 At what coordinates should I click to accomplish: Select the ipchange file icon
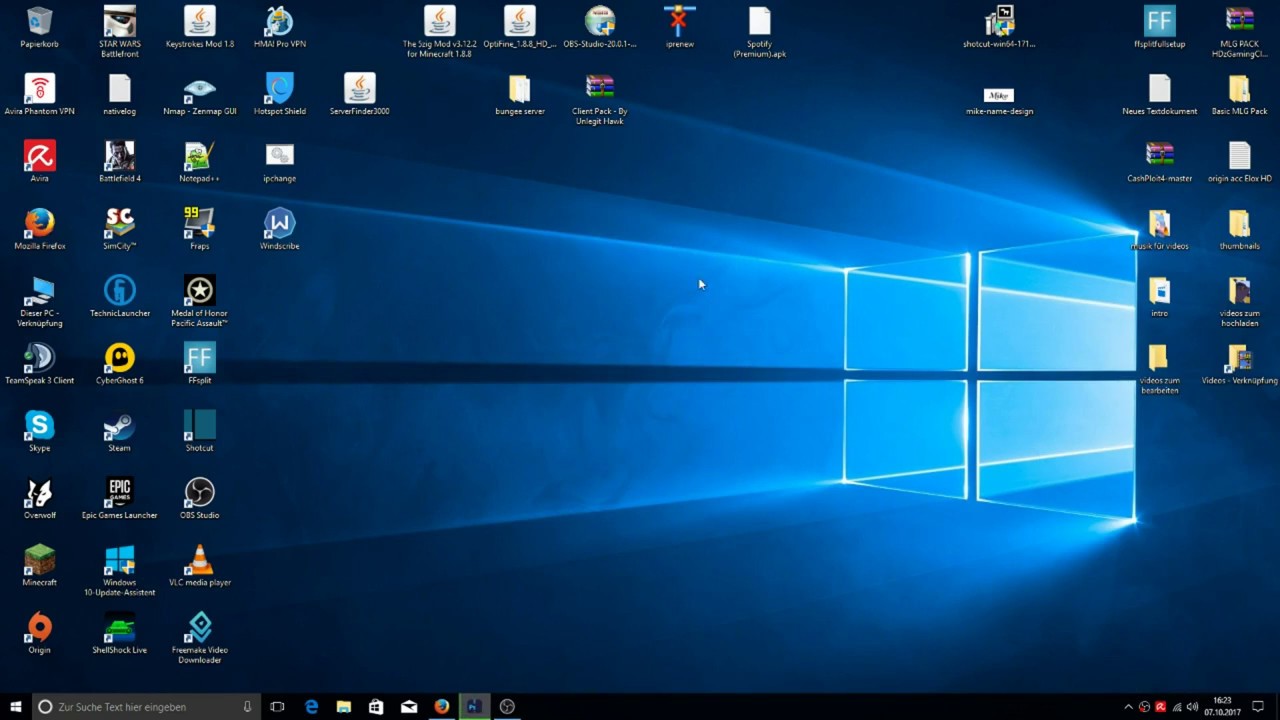click(280, 156)
